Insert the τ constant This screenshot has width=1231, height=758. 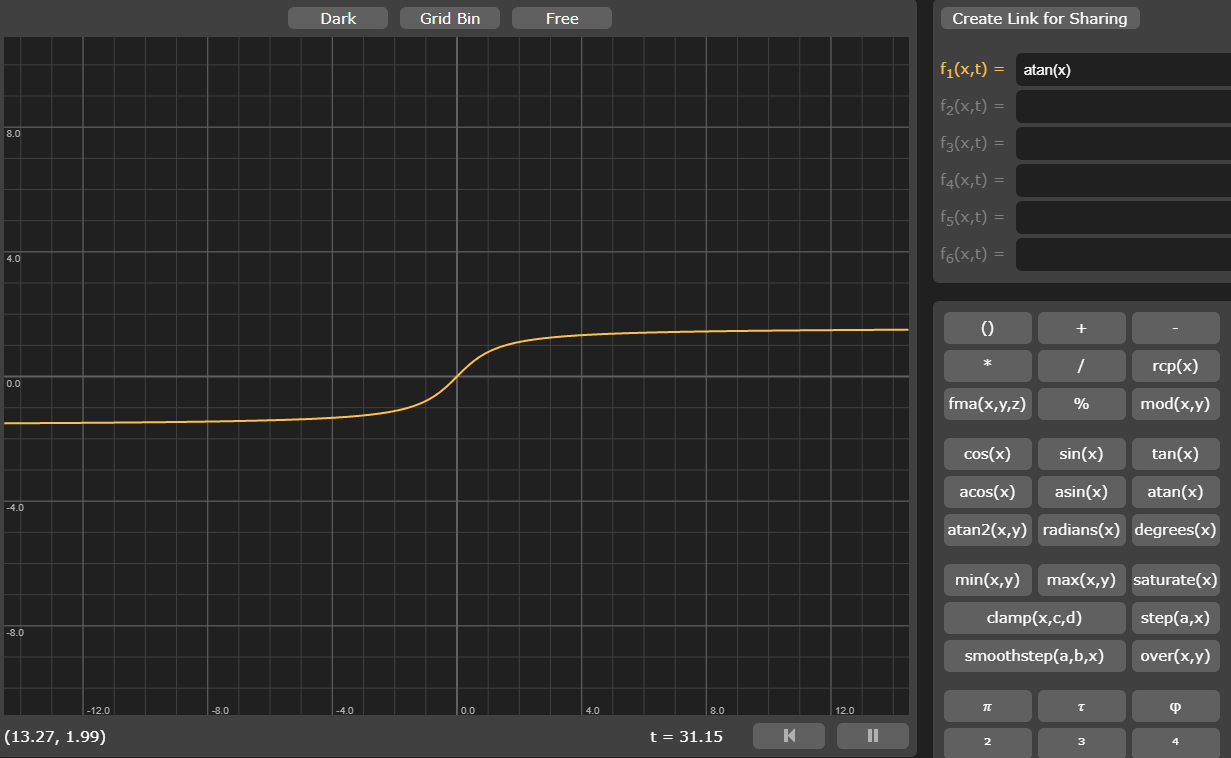pos(1081,706)
